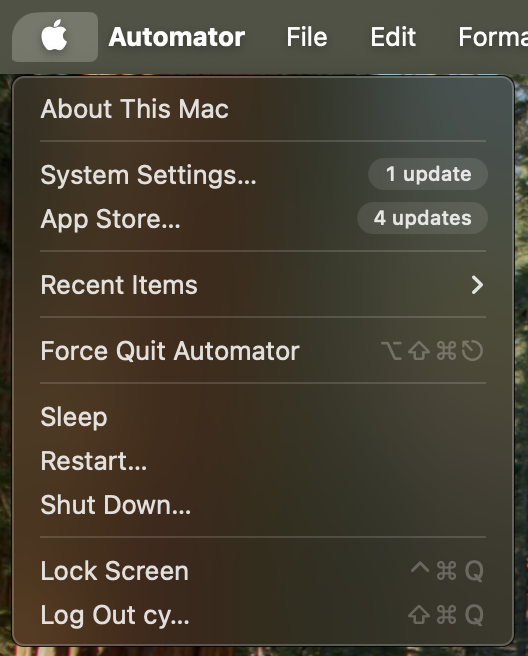Open the Edit menu
This screenshot has width=528, height=656.
[x=393, y=37]
